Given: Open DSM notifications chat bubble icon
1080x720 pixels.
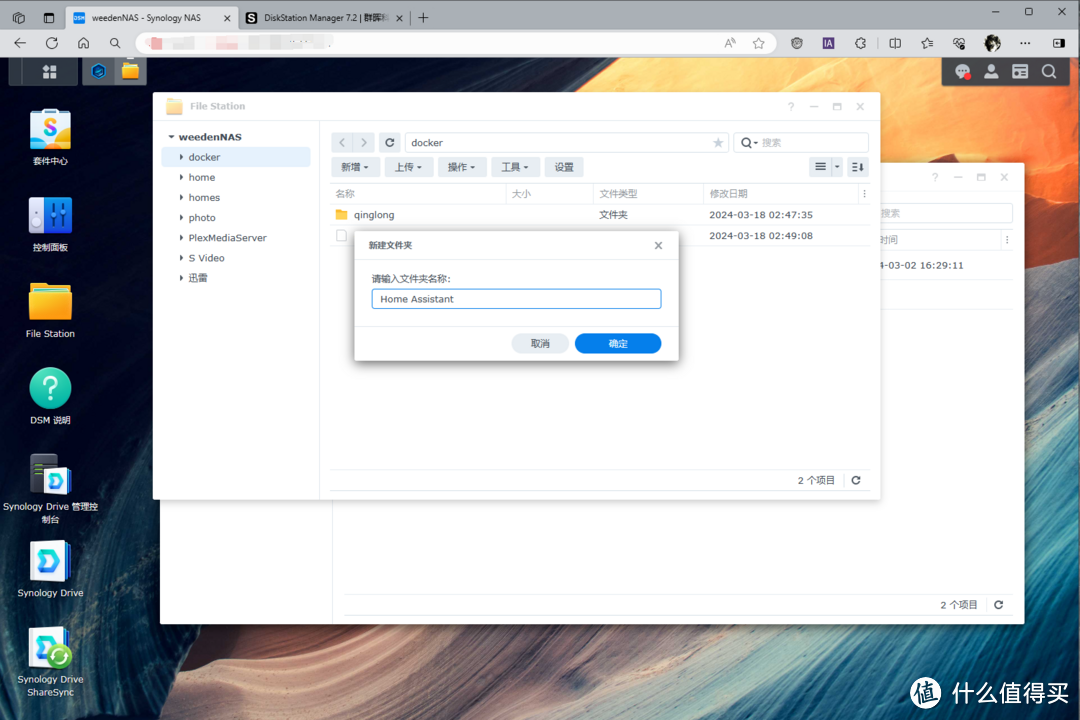Looking at the screenshot, I should click(962, 72).
